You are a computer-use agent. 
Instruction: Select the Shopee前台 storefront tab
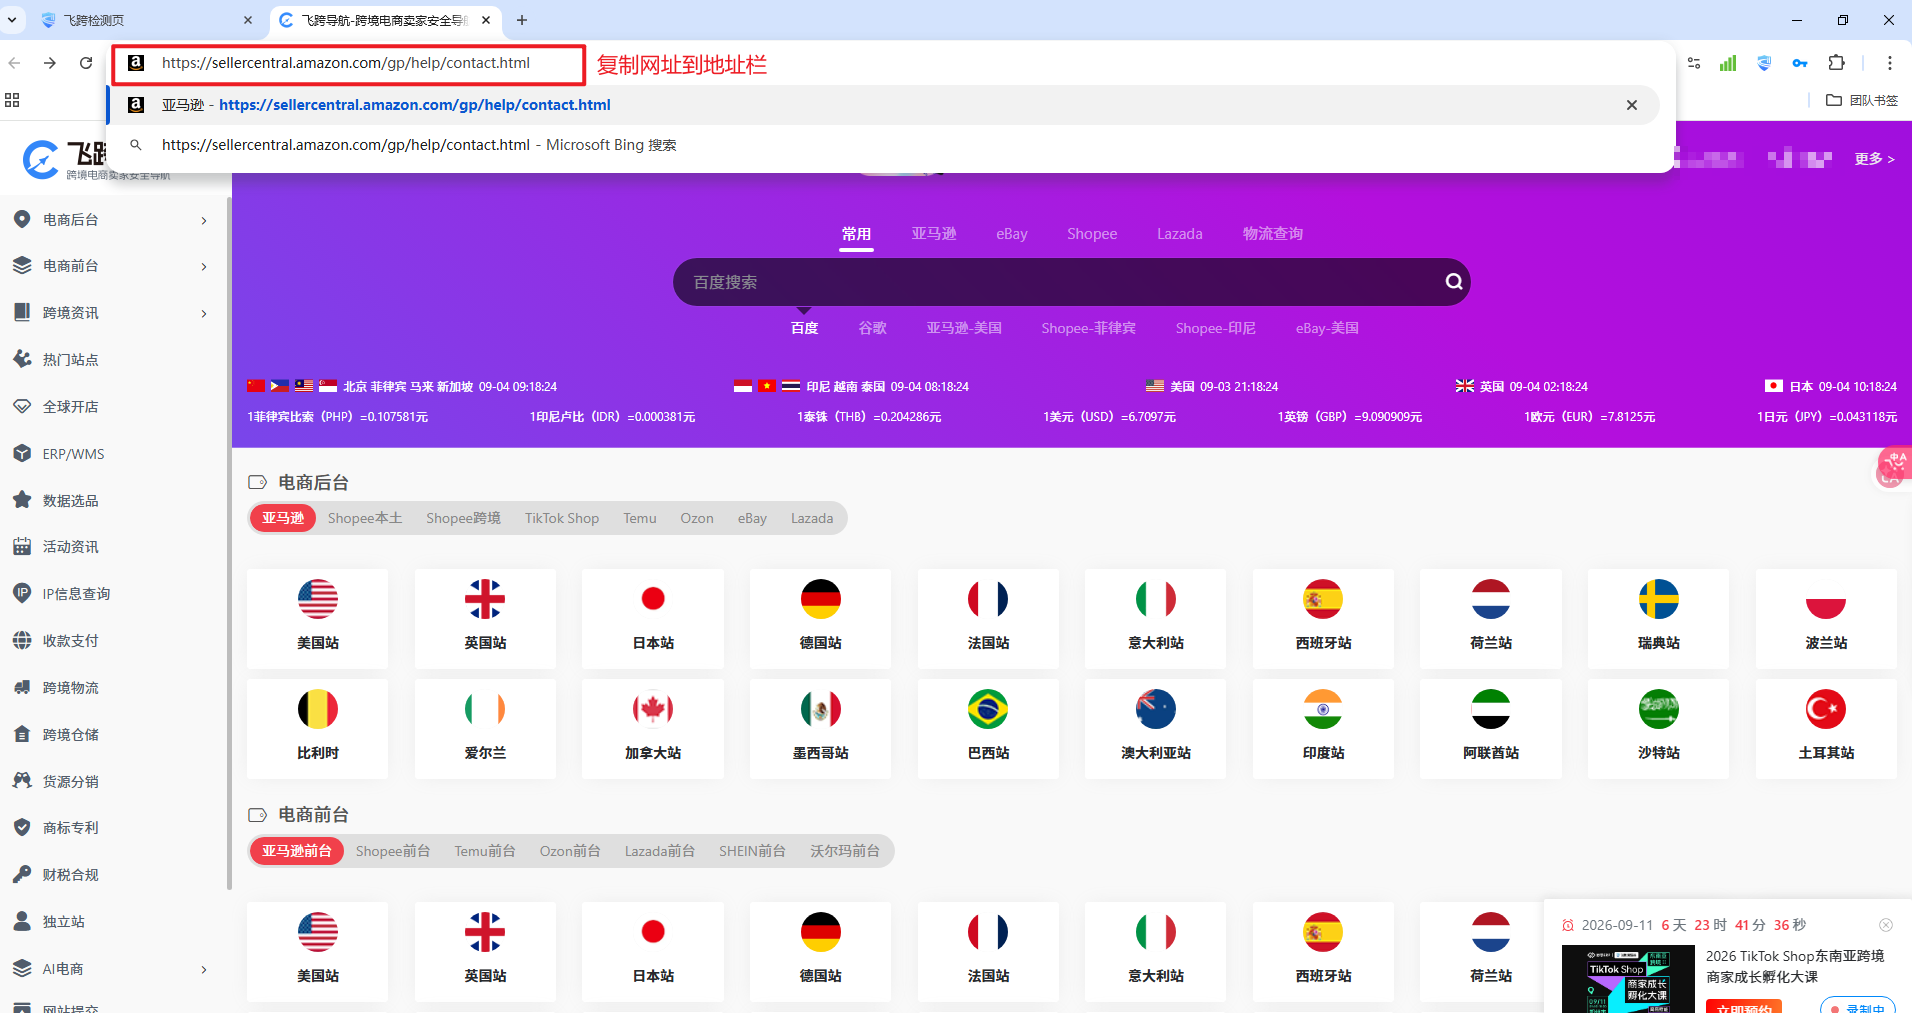tap(393, 851)
